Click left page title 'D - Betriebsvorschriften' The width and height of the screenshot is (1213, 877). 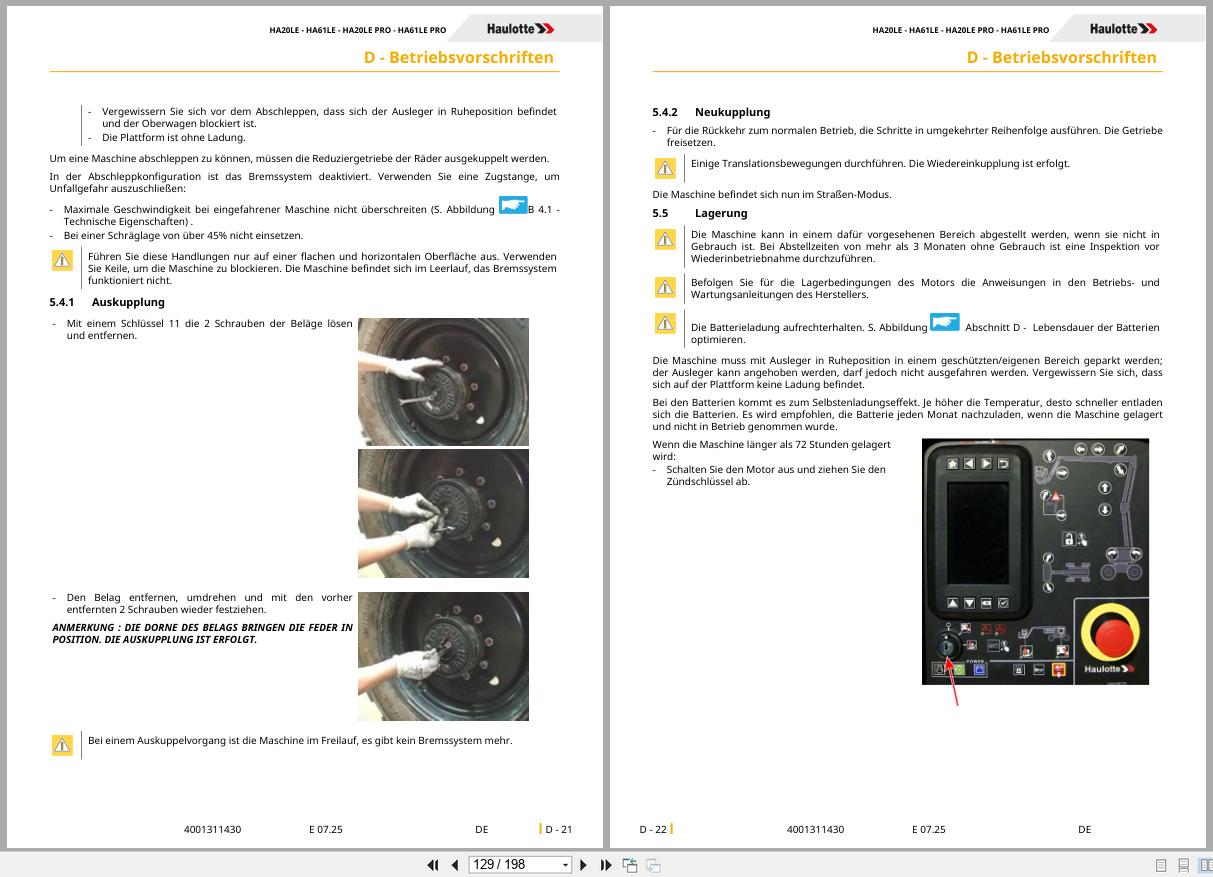tap(458, 57)
